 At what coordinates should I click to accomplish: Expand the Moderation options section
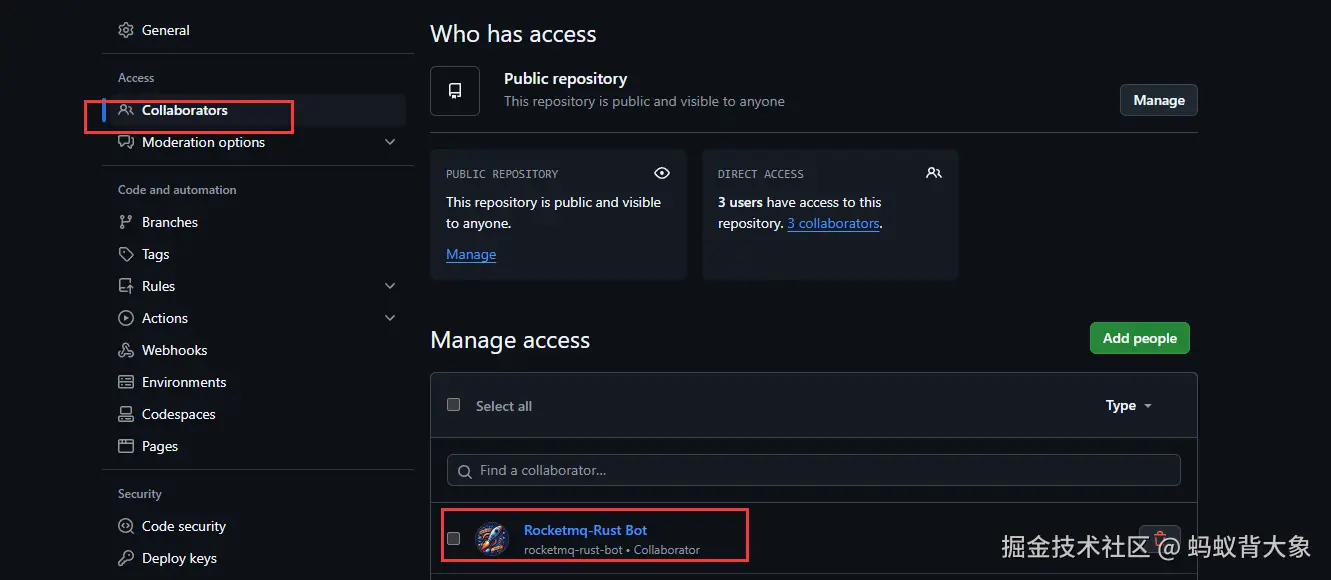coord(390,142)
